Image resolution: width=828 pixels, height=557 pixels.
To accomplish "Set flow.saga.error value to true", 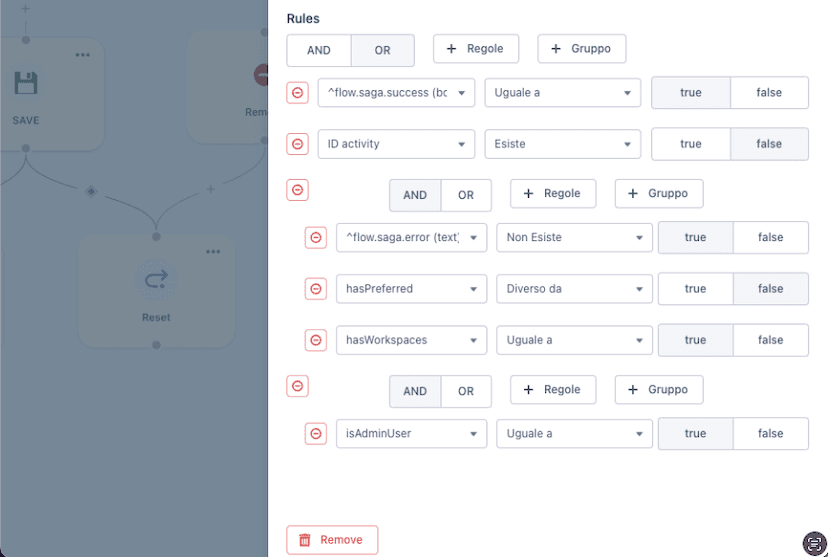I will [695, 238].
